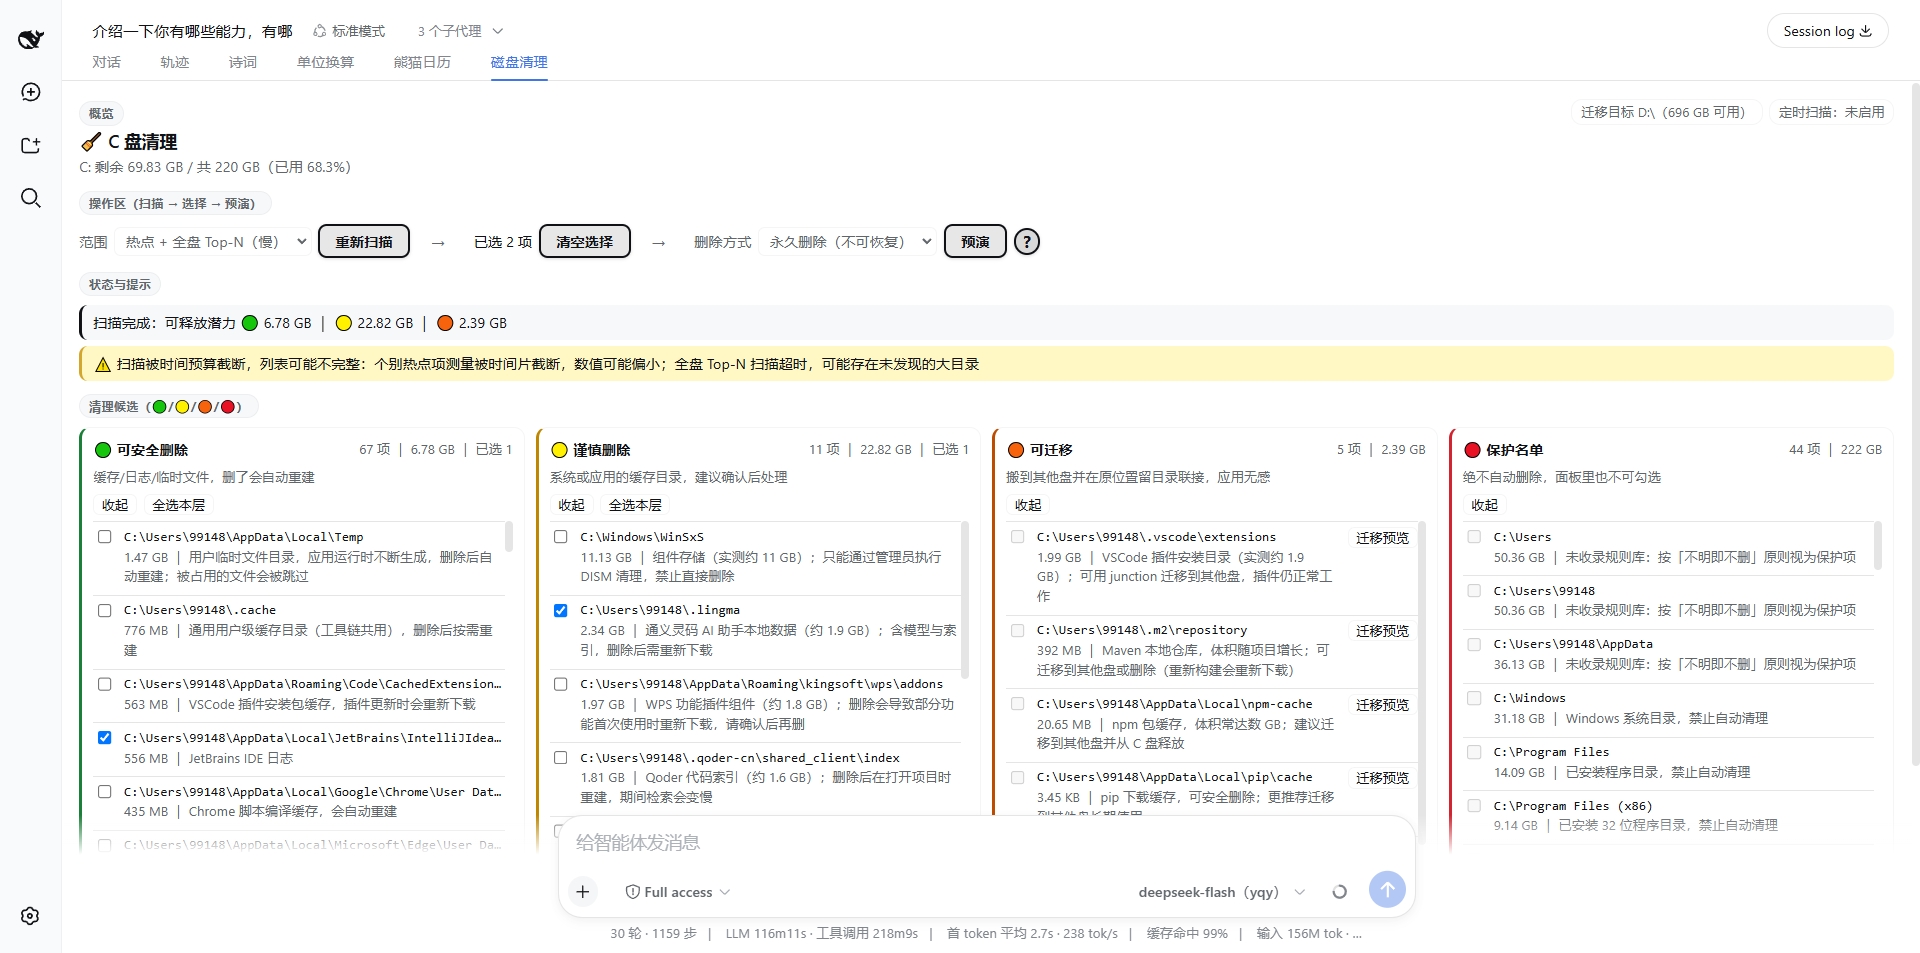Click the 可安全删除 list scrollbar
This screenshot has height=953, width=1920.
pyautogui.click(x=508, y=537)
